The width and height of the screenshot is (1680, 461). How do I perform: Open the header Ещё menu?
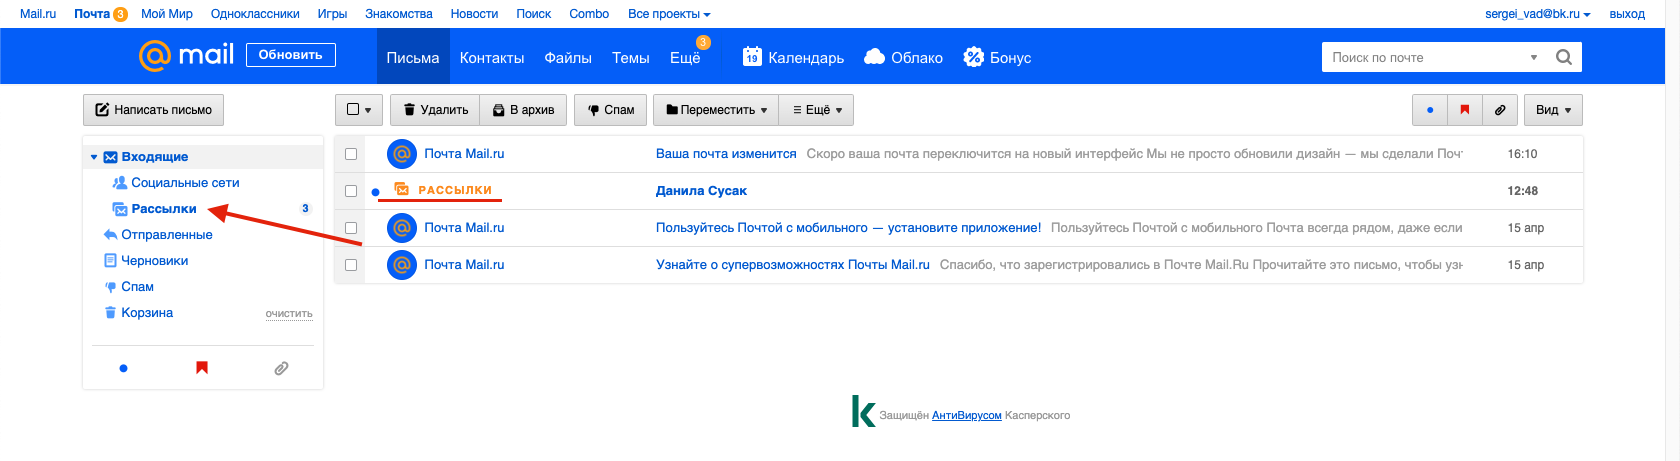click(685, 57)
